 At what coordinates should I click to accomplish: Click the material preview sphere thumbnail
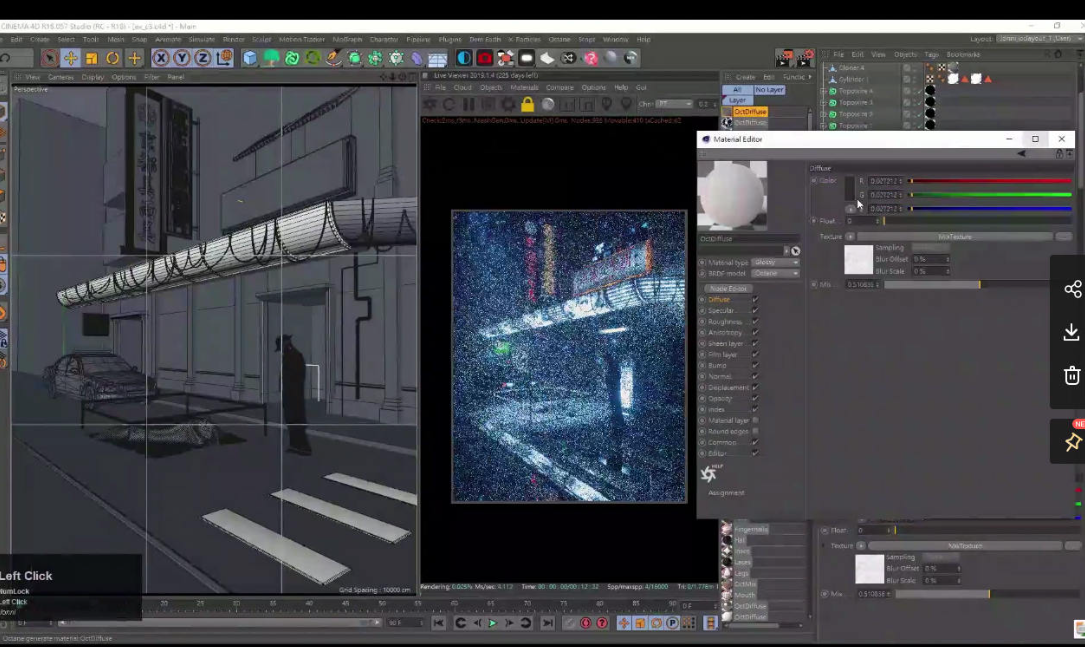tap(732, 195)
